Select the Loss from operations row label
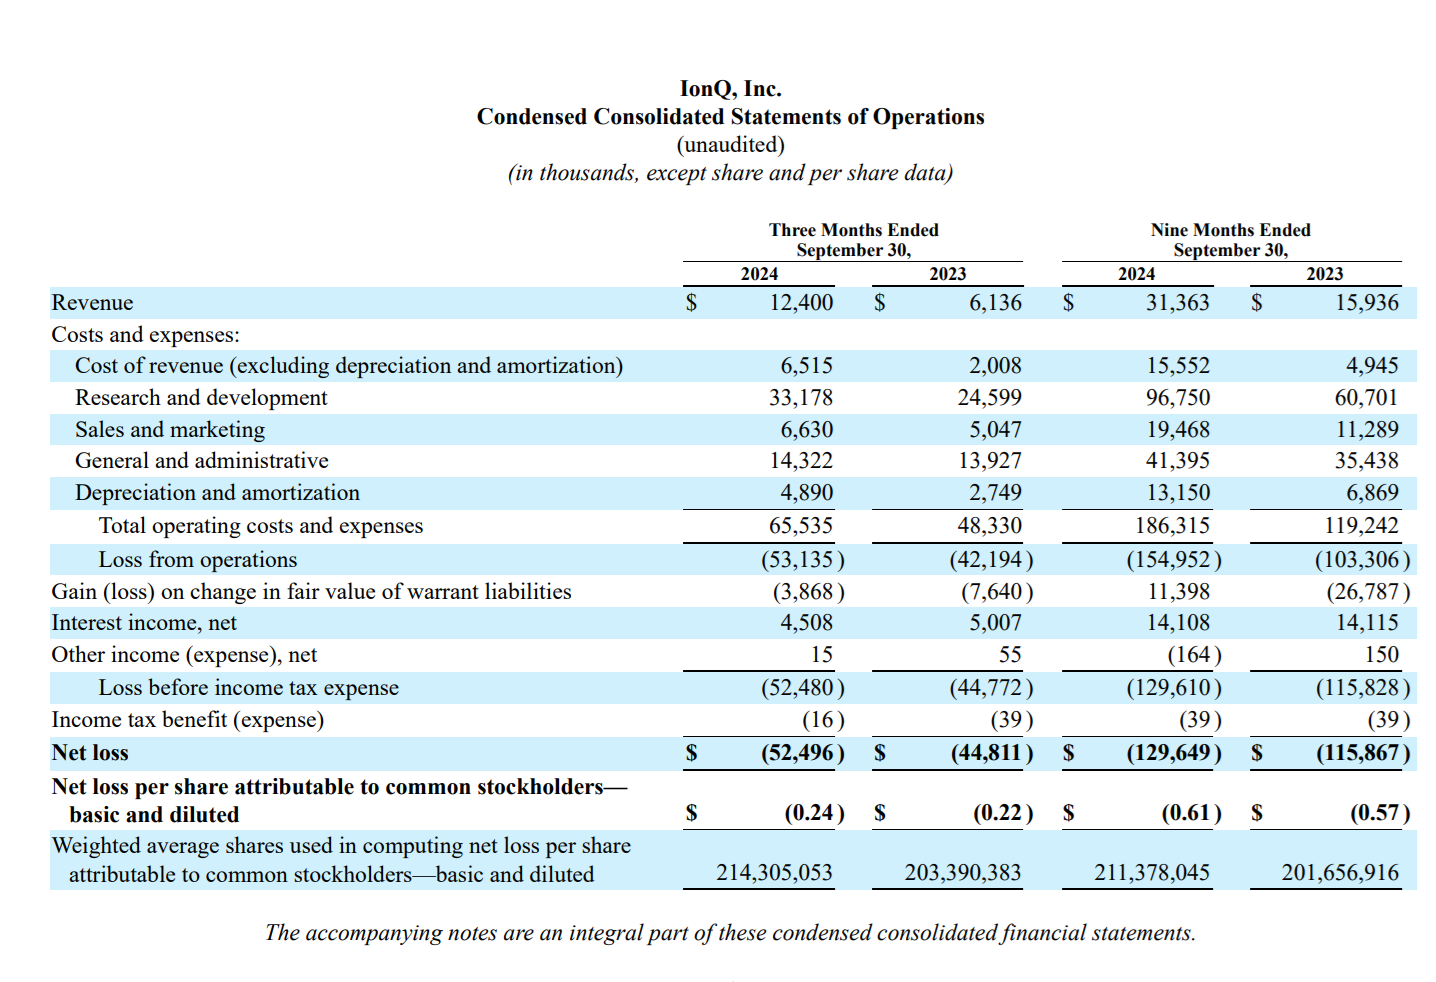This screenshot has width=1436, height=982. 198,560
